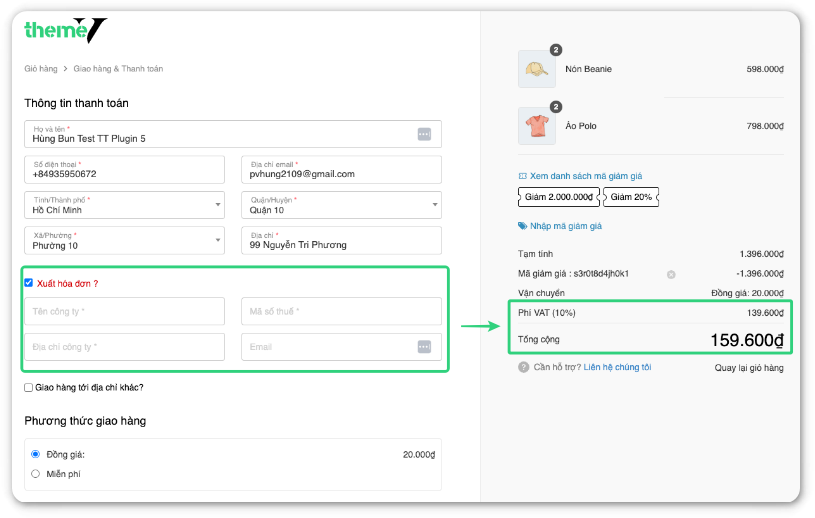The width and height of the screenshot is (815, 518).
Task: Click Quay lại giỏ hàng
Action: 748,368
